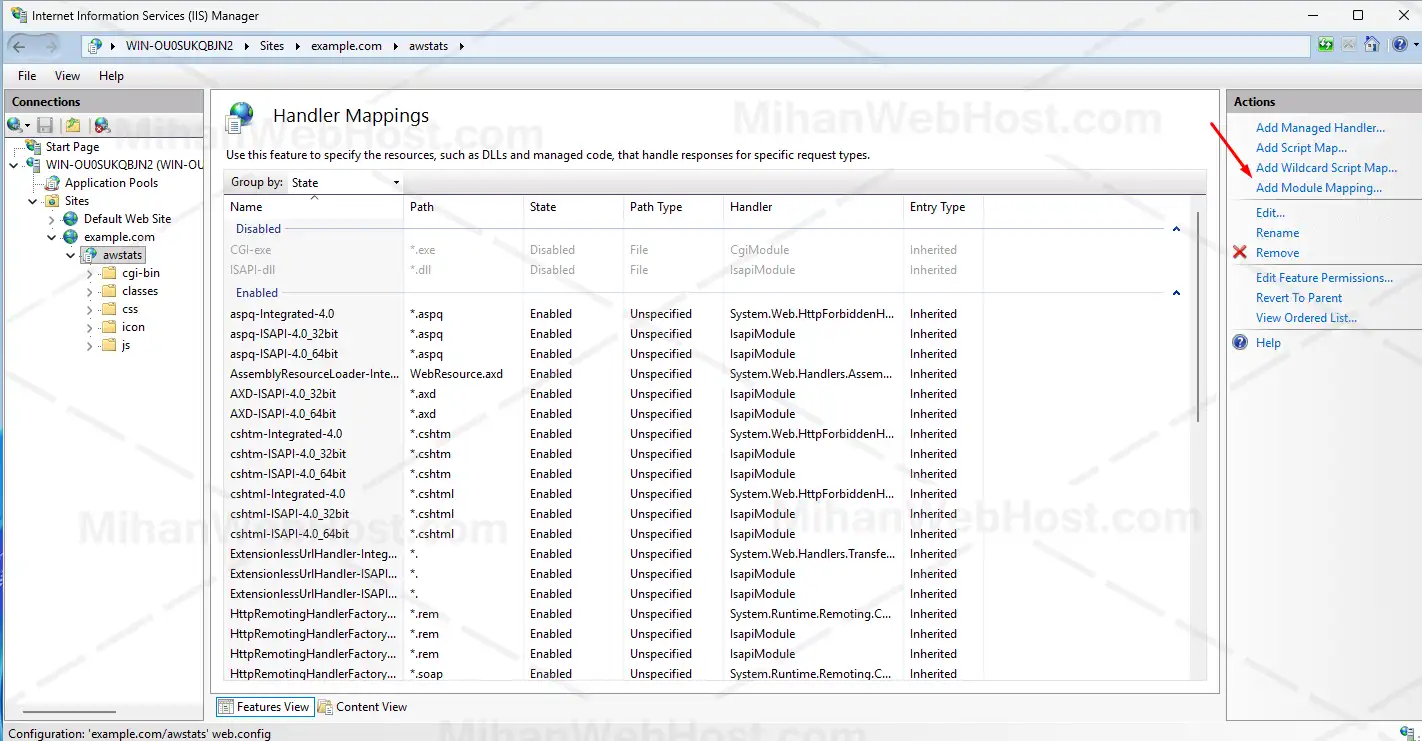Open the Group by State dropdown
Image resolution: width=1422 pixels, height=741 pixels.
[345, 183]
